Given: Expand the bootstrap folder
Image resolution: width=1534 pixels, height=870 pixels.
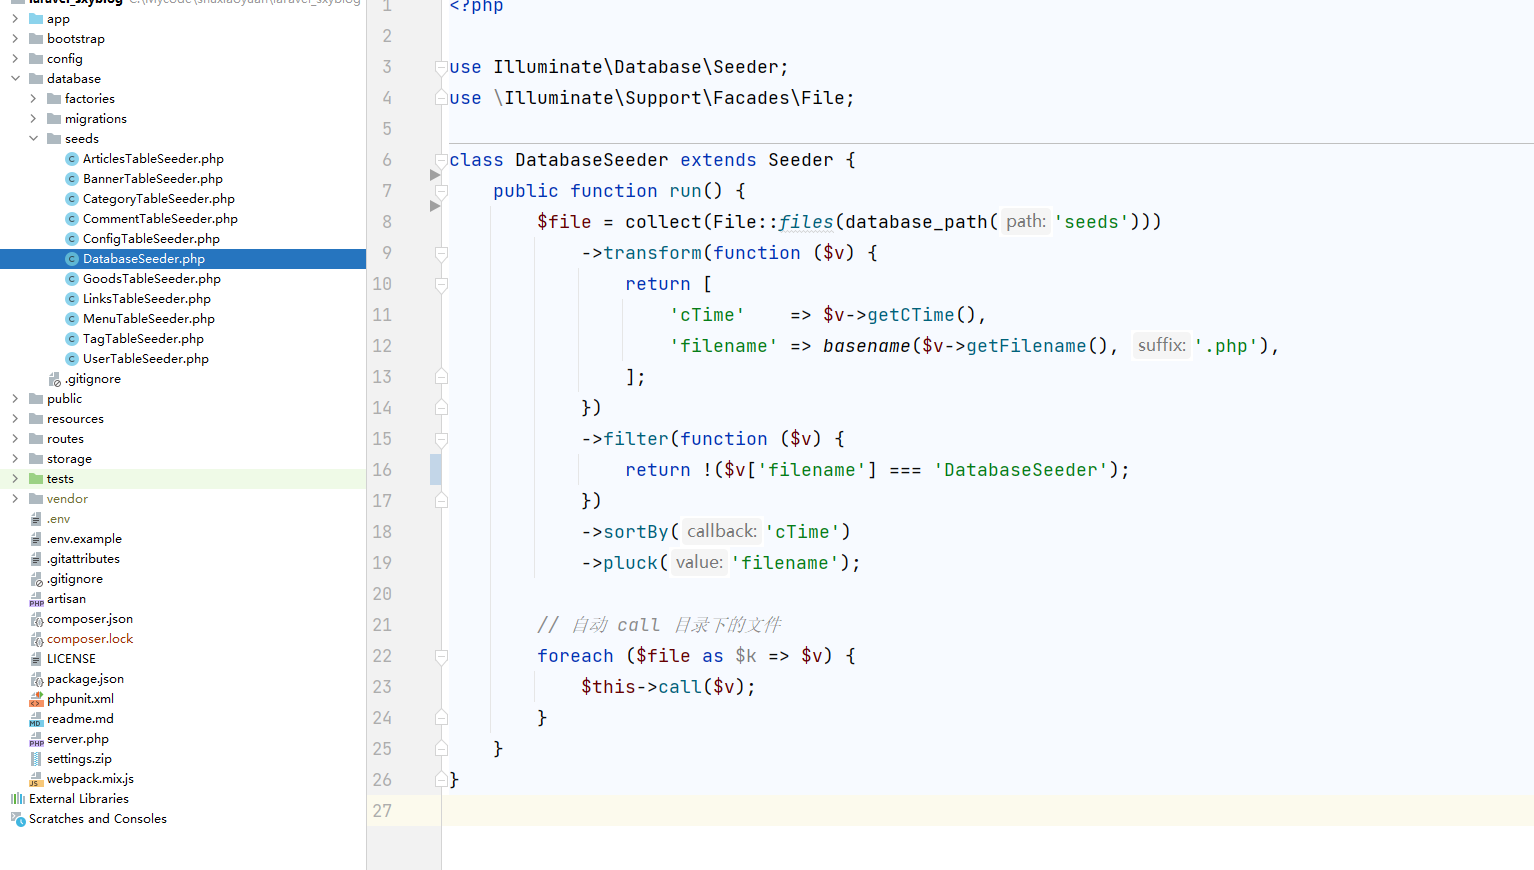Looking at the screenshot, I should pyautogui.click(x=15, y=39).
